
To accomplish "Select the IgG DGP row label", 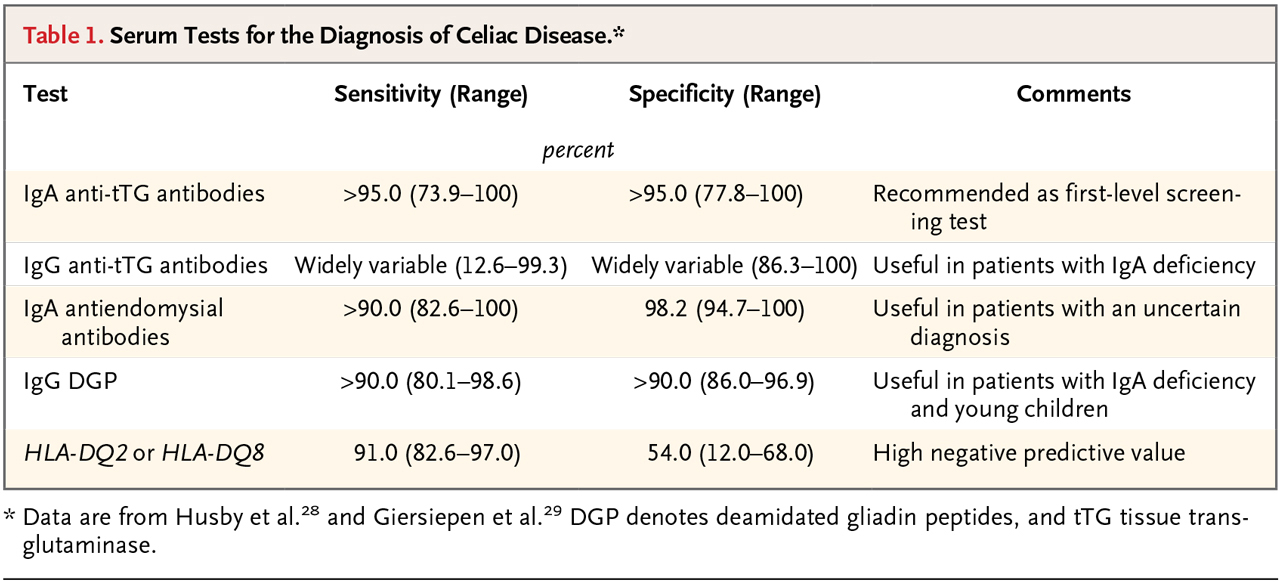I will tap(69, 381).
